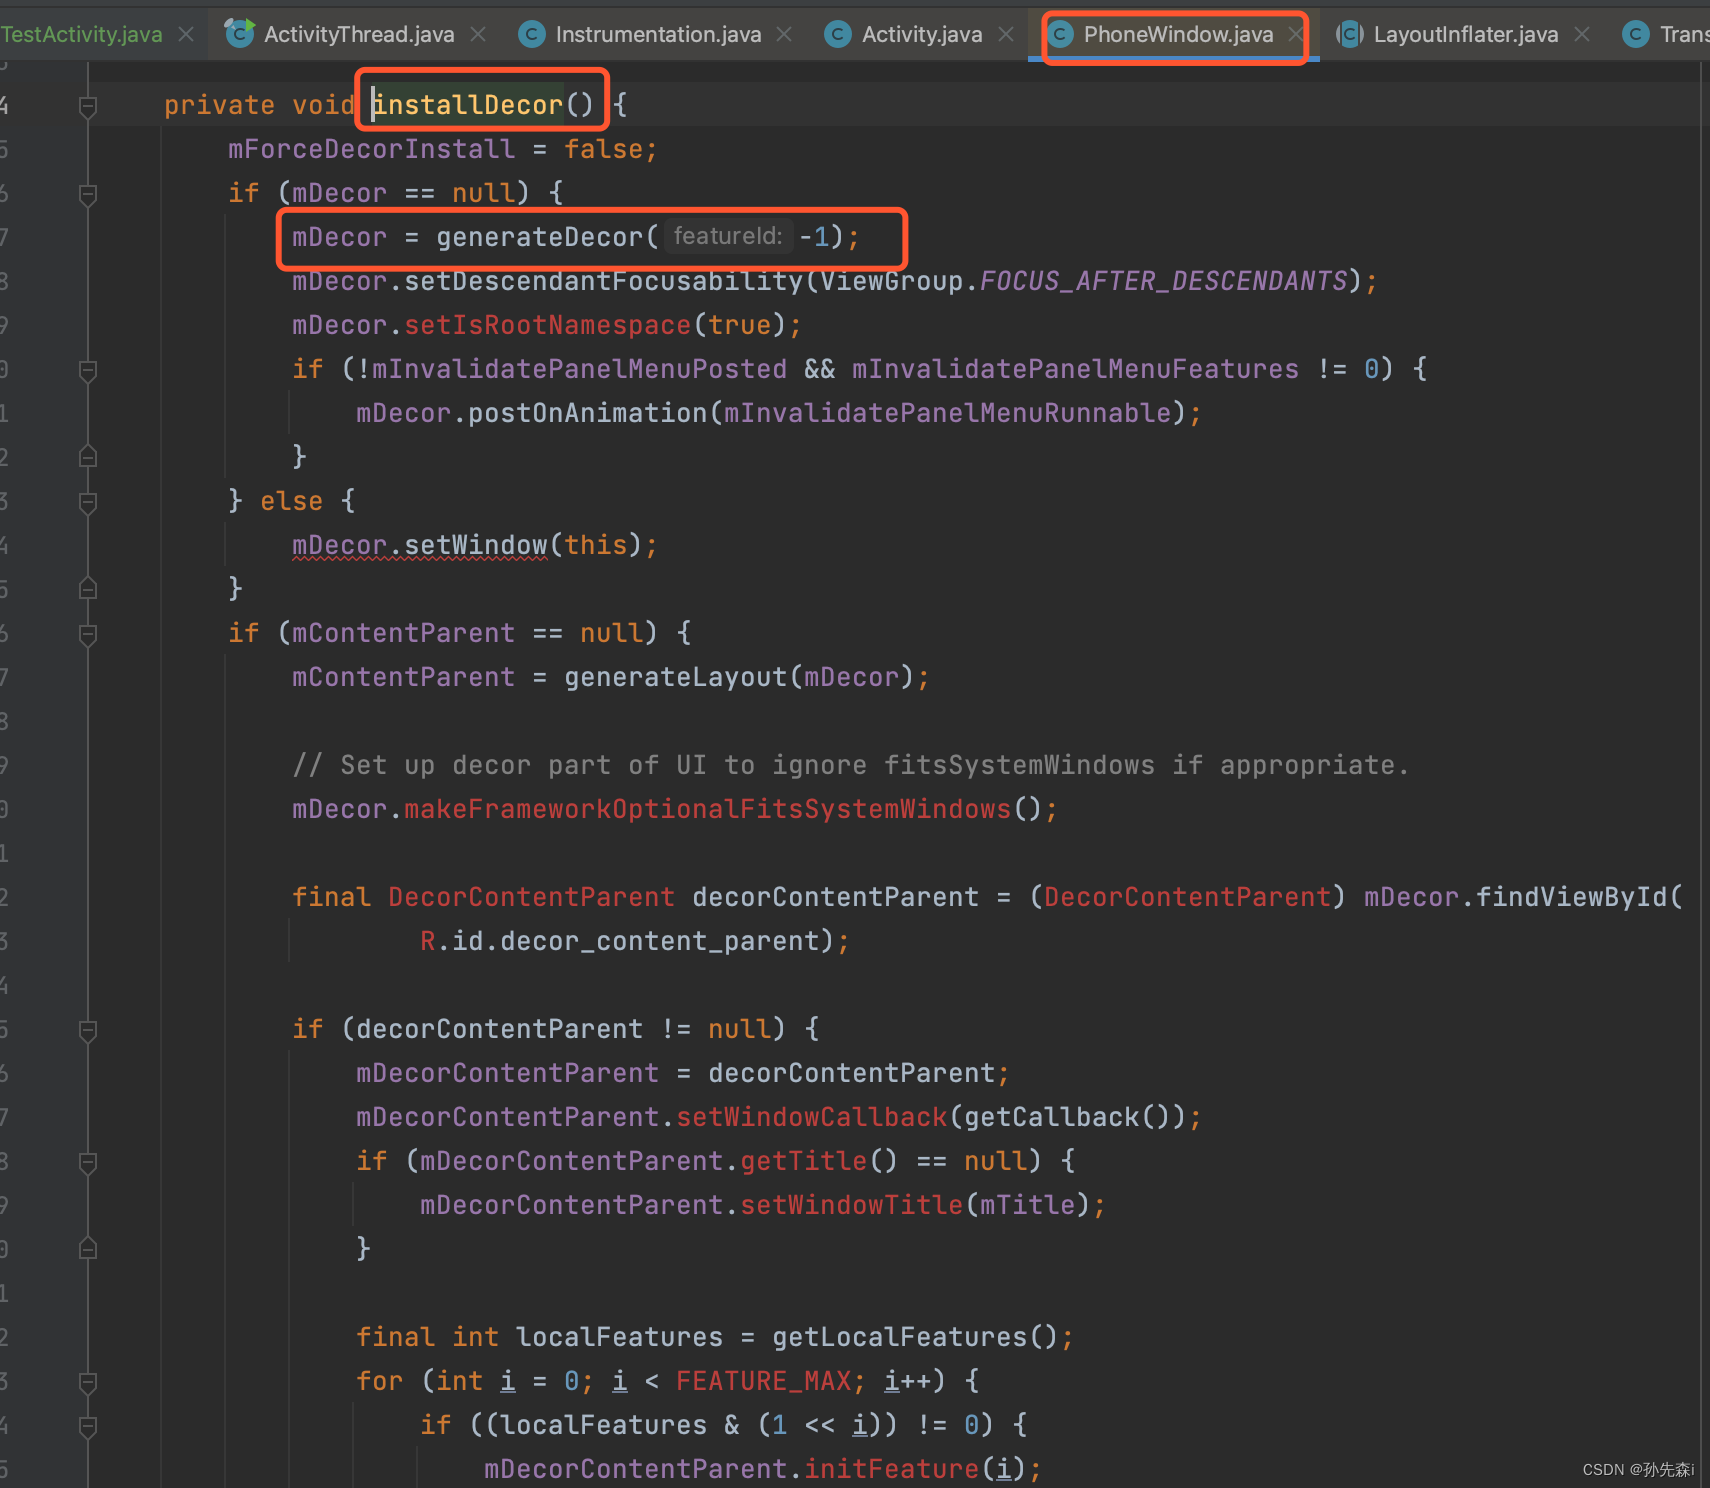Click the 'Set up decor part of UI' comment
Viewport: 1710px width, 1488px height.
pos(850,765)
